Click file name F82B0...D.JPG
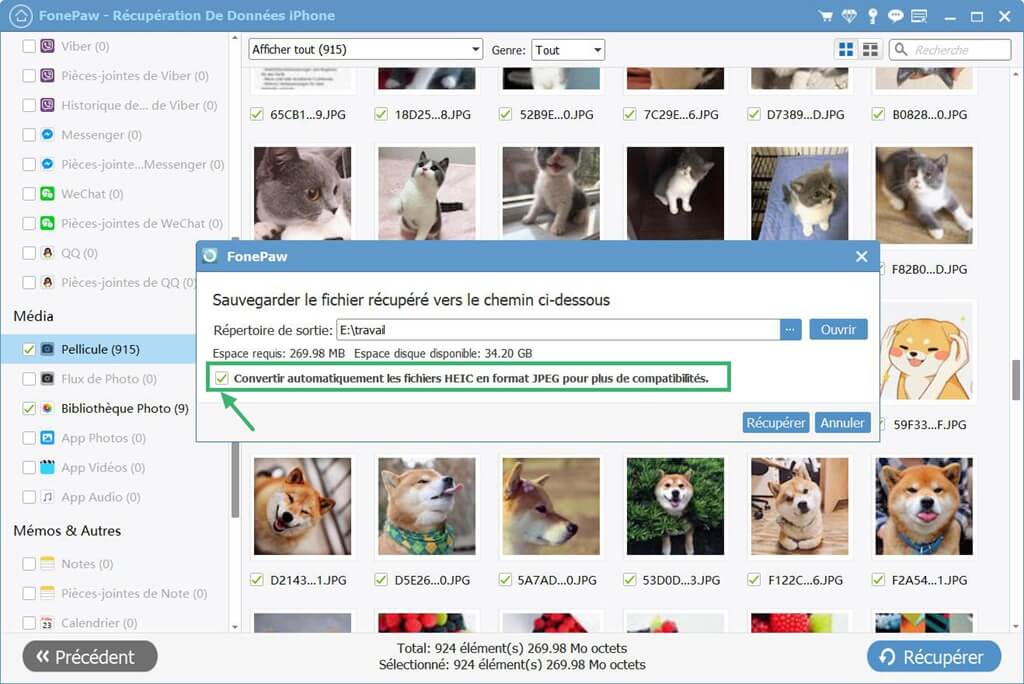 (929, 269)
